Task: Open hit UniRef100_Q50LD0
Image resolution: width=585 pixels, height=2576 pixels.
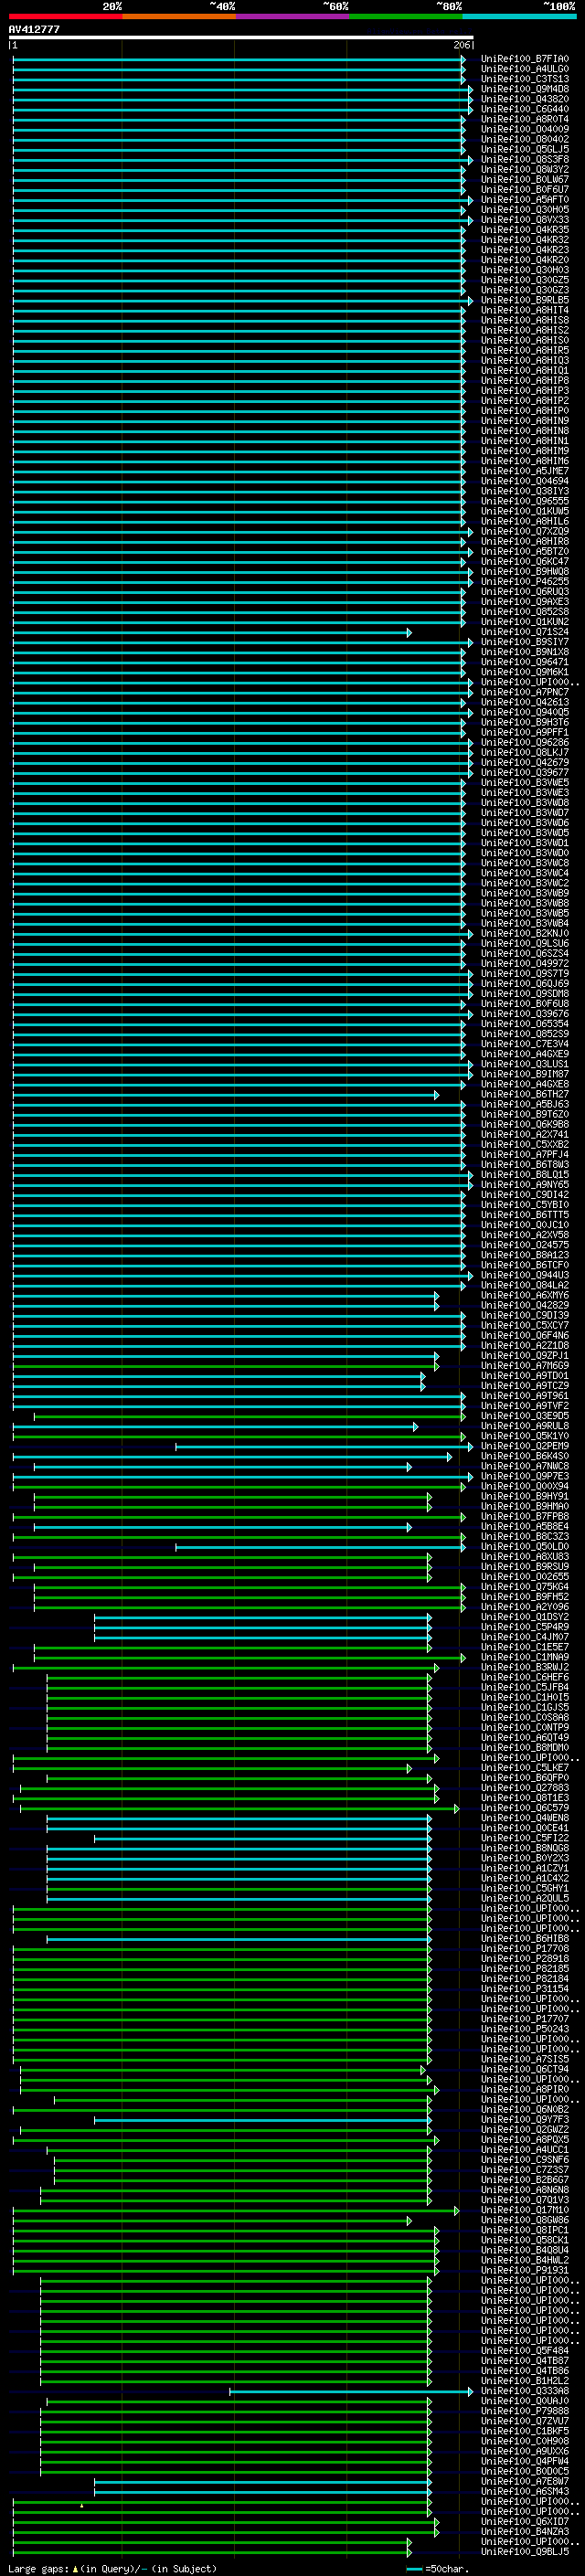Action: click(525, 1547)
